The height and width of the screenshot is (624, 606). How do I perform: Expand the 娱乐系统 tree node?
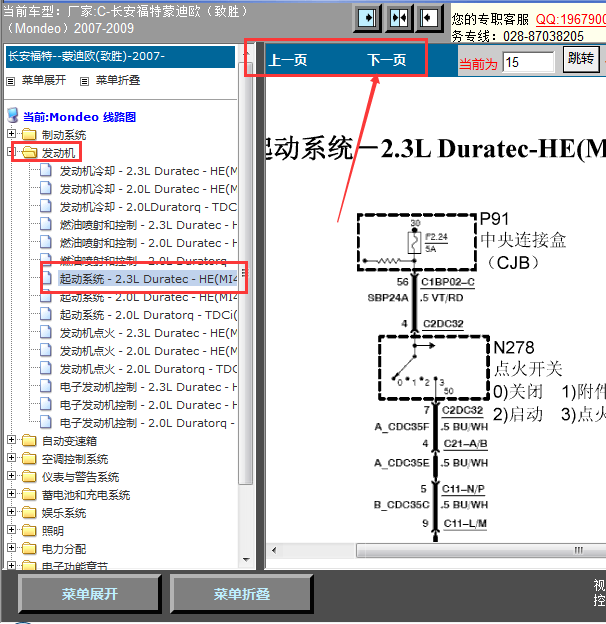click(12, 512)
